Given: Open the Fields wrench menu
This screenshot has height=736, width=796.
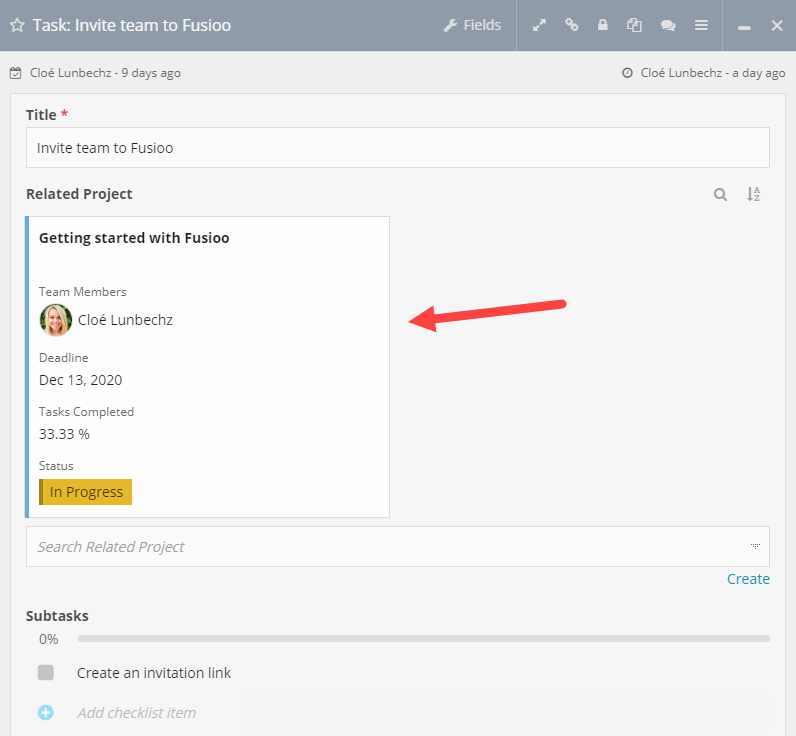Looking at the screenshot, I should [472, 25].
